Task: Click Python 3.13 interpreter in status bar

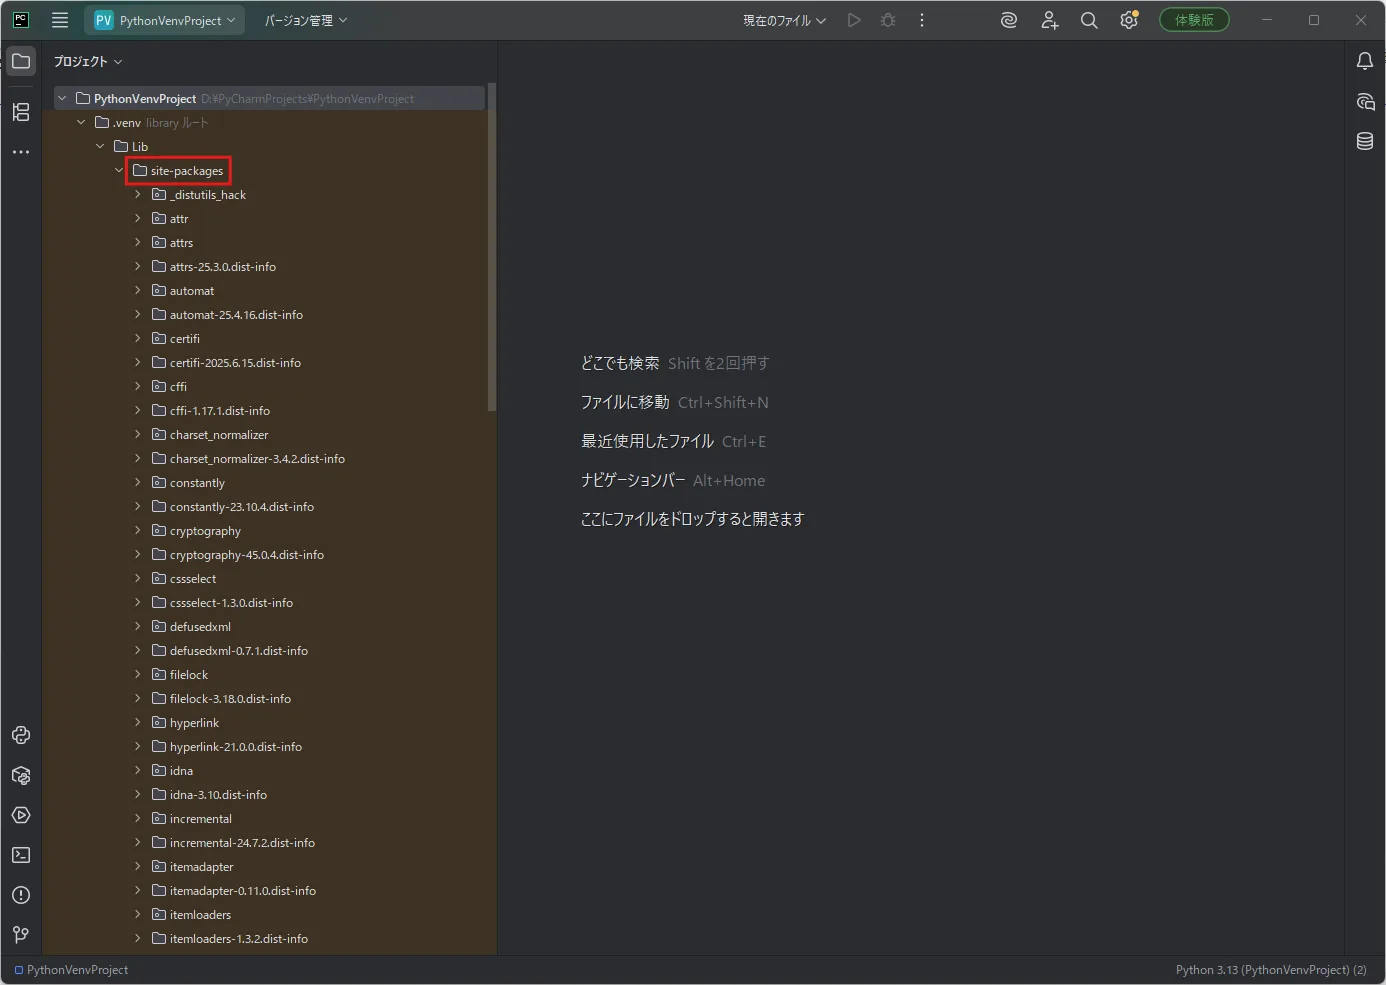Action: [x=1271, y=970]
